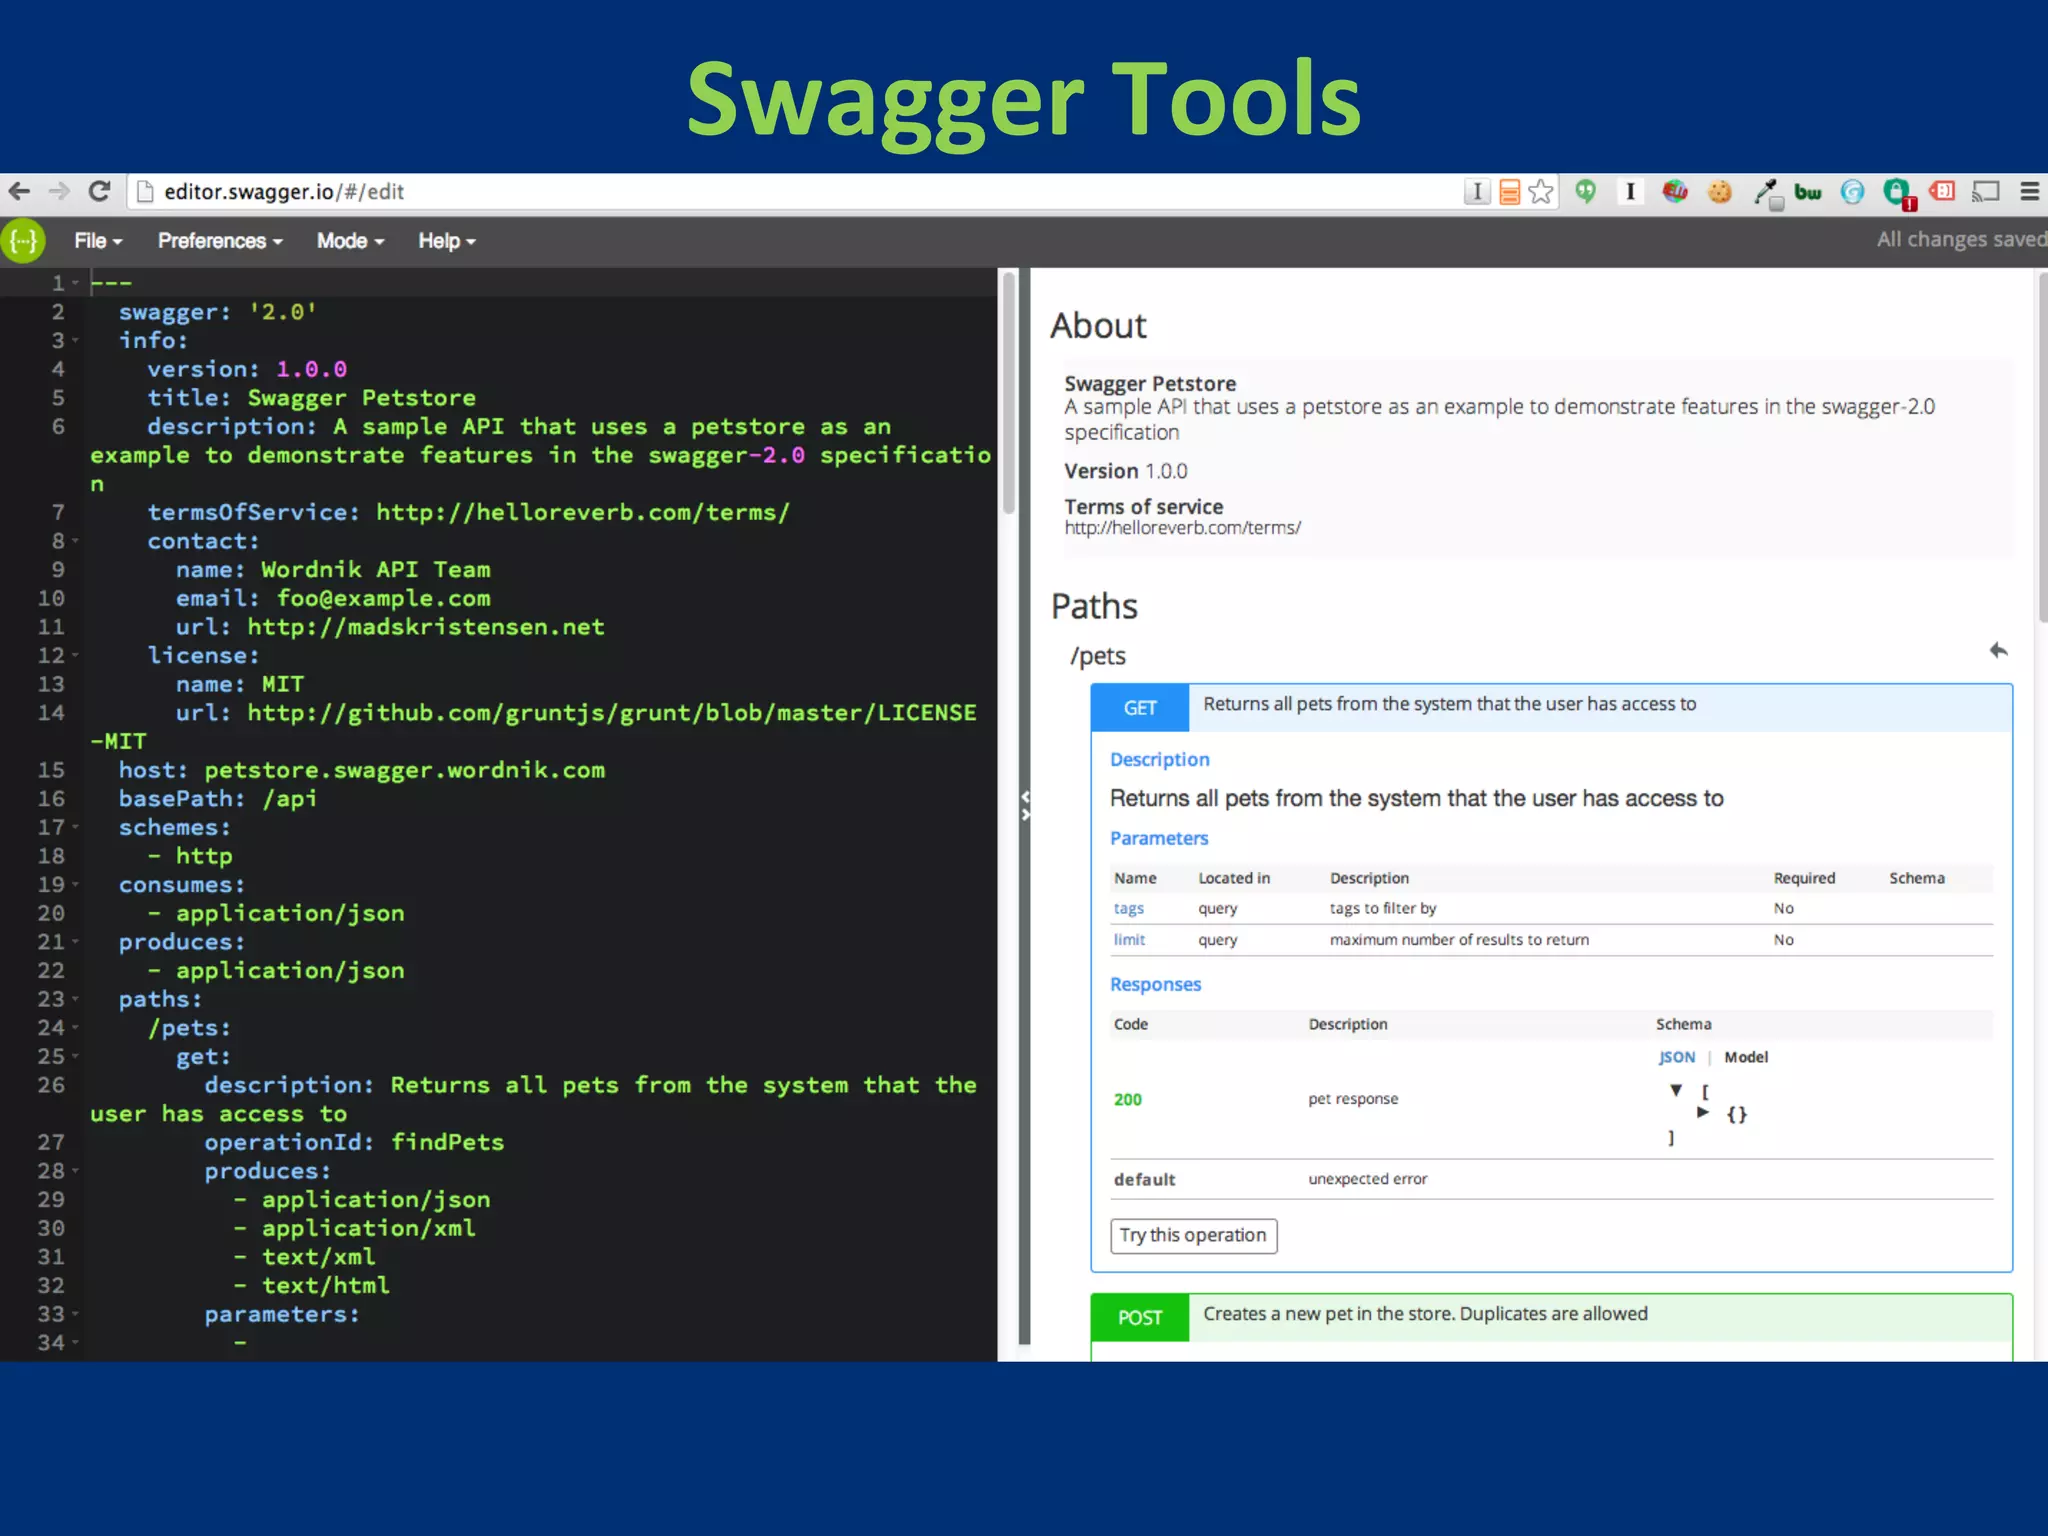2048x1536 pixels.
Task: Open the green bw extension
Action: tap(1808, 192)
